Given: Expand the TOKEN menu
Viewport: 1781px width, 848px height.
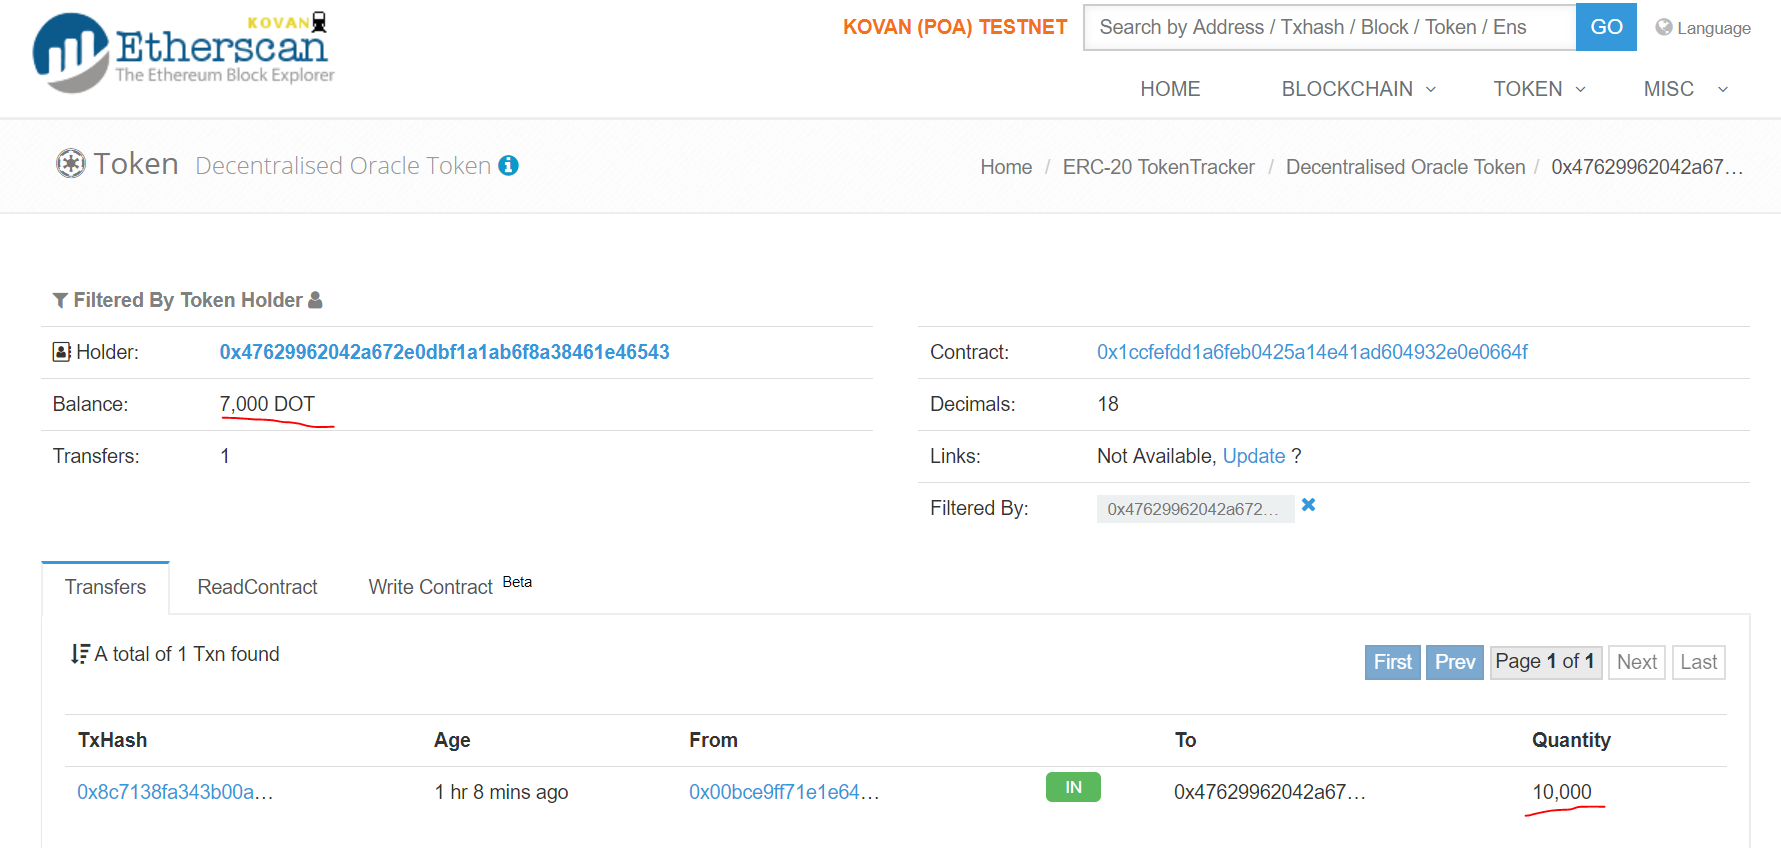Looking at the screenshot, I should [x=1540, y=89].
